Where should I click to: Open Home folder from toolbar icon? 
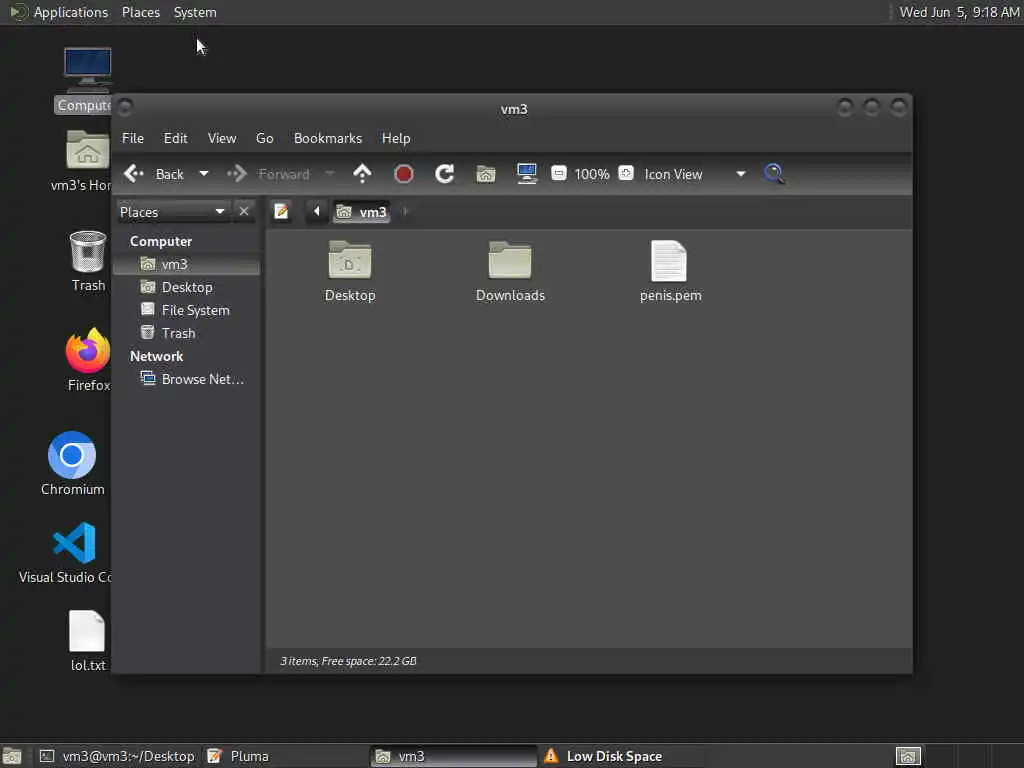(x=486, y=174)
